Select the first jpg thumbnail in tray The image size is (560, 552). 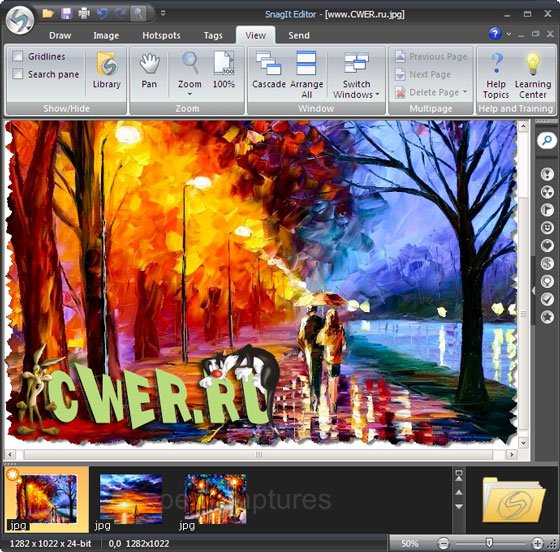click(x=46, y=499)
